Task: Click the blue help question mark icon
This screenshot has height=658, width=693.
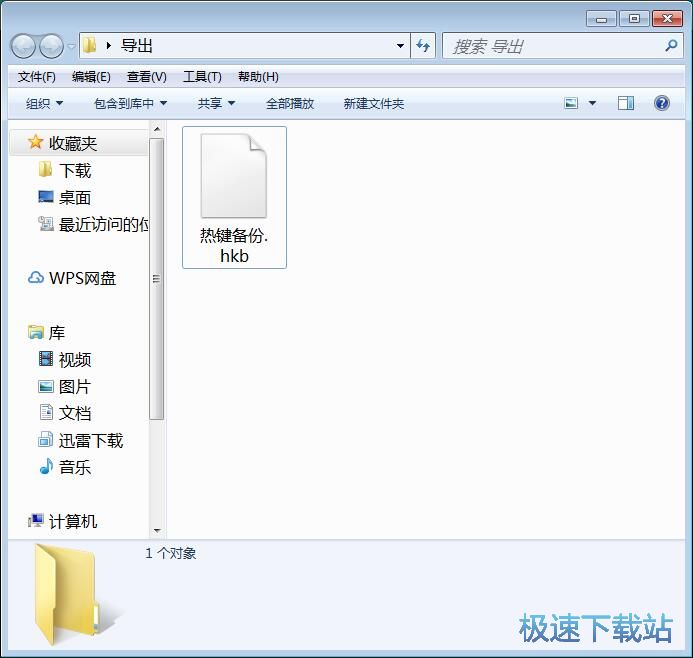Action: click(x=662, y=103)
